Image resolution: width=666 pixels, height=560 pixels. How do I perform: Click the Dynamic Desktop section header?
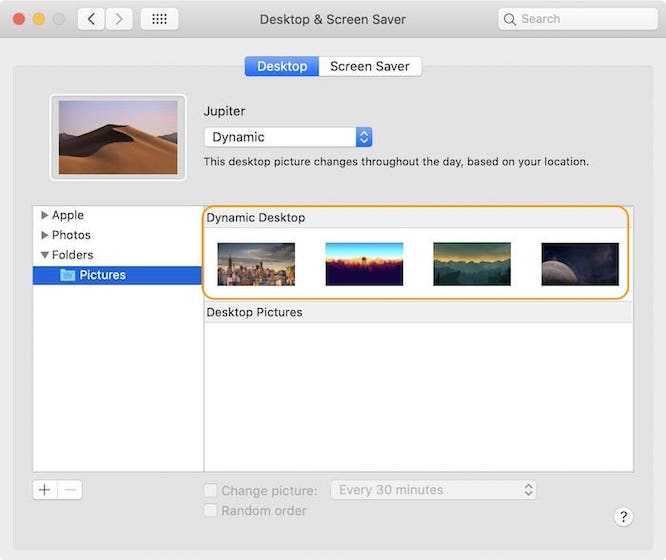click(416, 218)
